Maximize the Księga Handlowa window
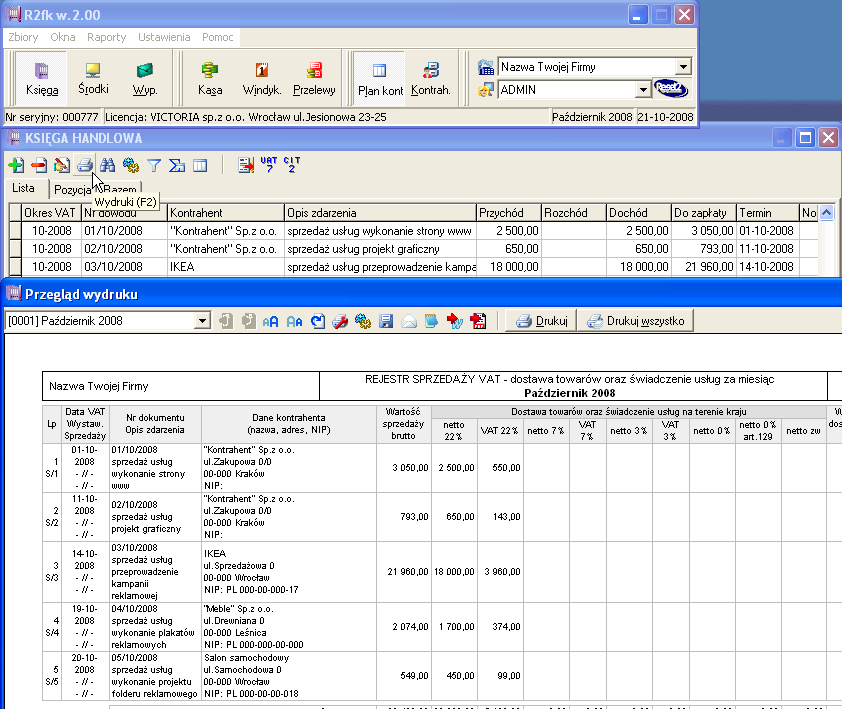 point(805,138)
